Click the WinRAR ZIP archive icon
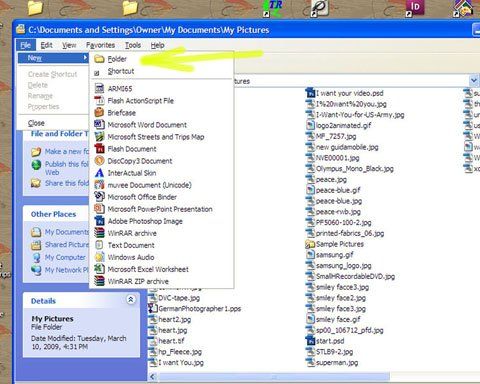This screenshot has height=384, width=480. pos(99,281)
